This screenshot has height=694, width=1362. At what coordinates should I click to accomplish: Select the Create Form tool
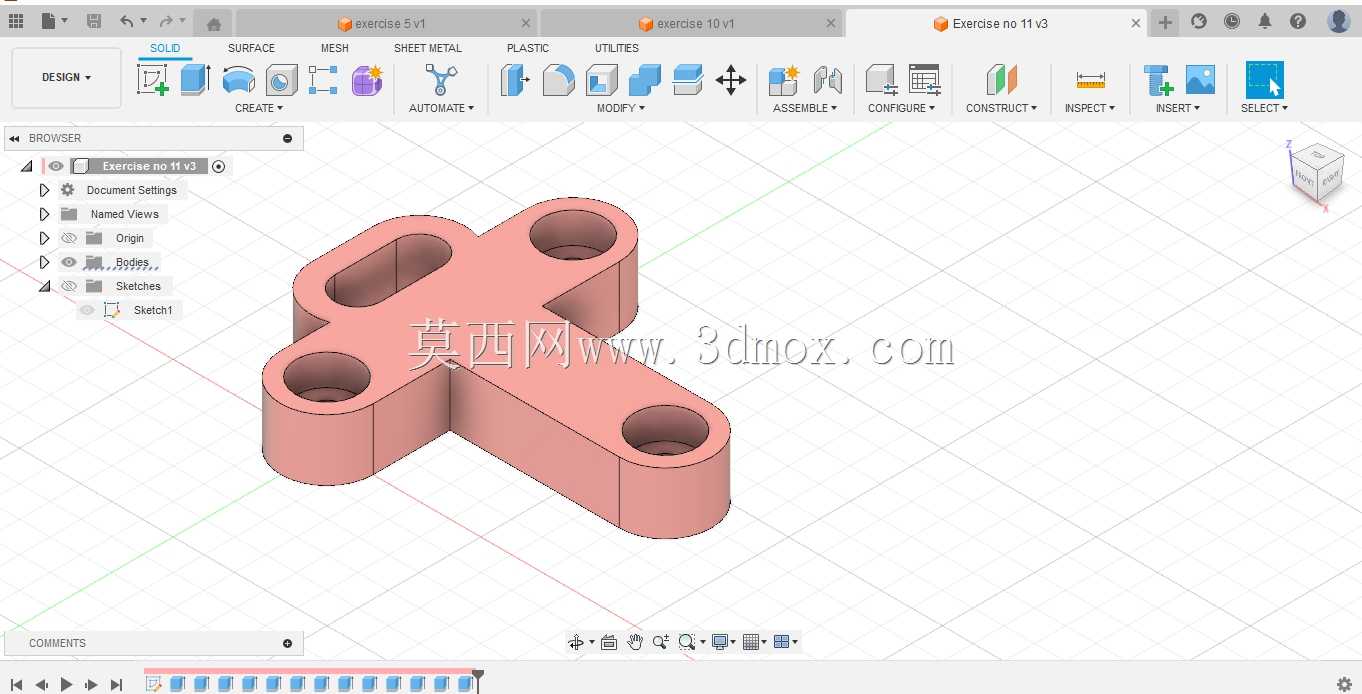367,80
